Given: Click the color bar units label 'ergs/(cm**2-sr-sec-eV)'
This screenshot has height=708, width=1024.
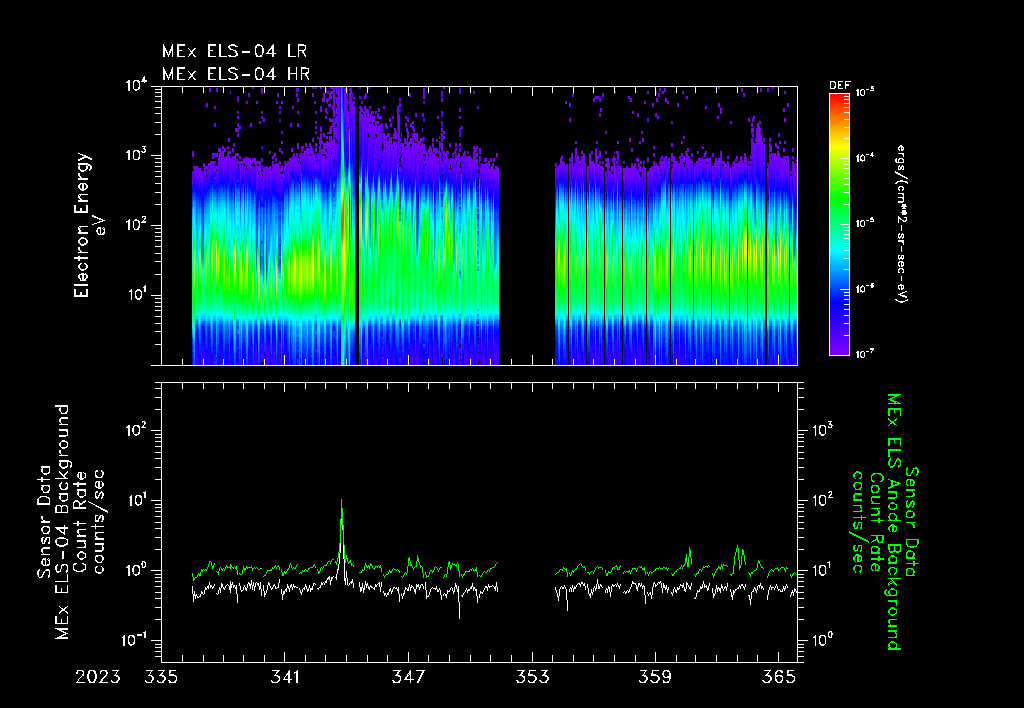Looking at the screenshot, I should 901,224.
